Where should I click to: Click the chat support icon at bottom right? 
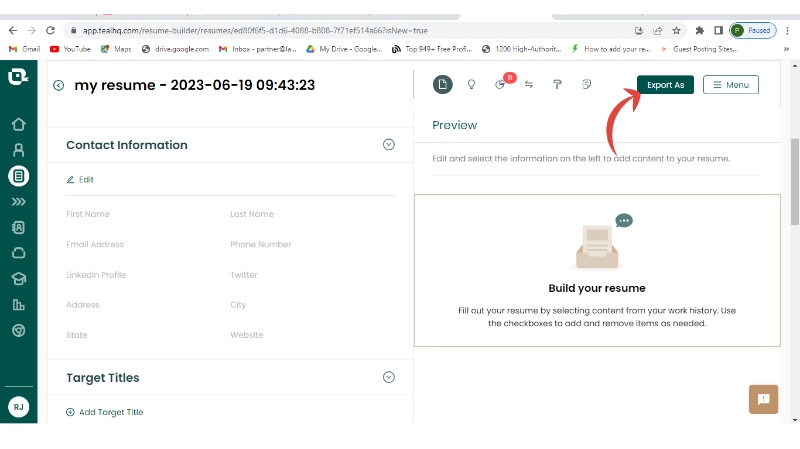click(763, 399)
